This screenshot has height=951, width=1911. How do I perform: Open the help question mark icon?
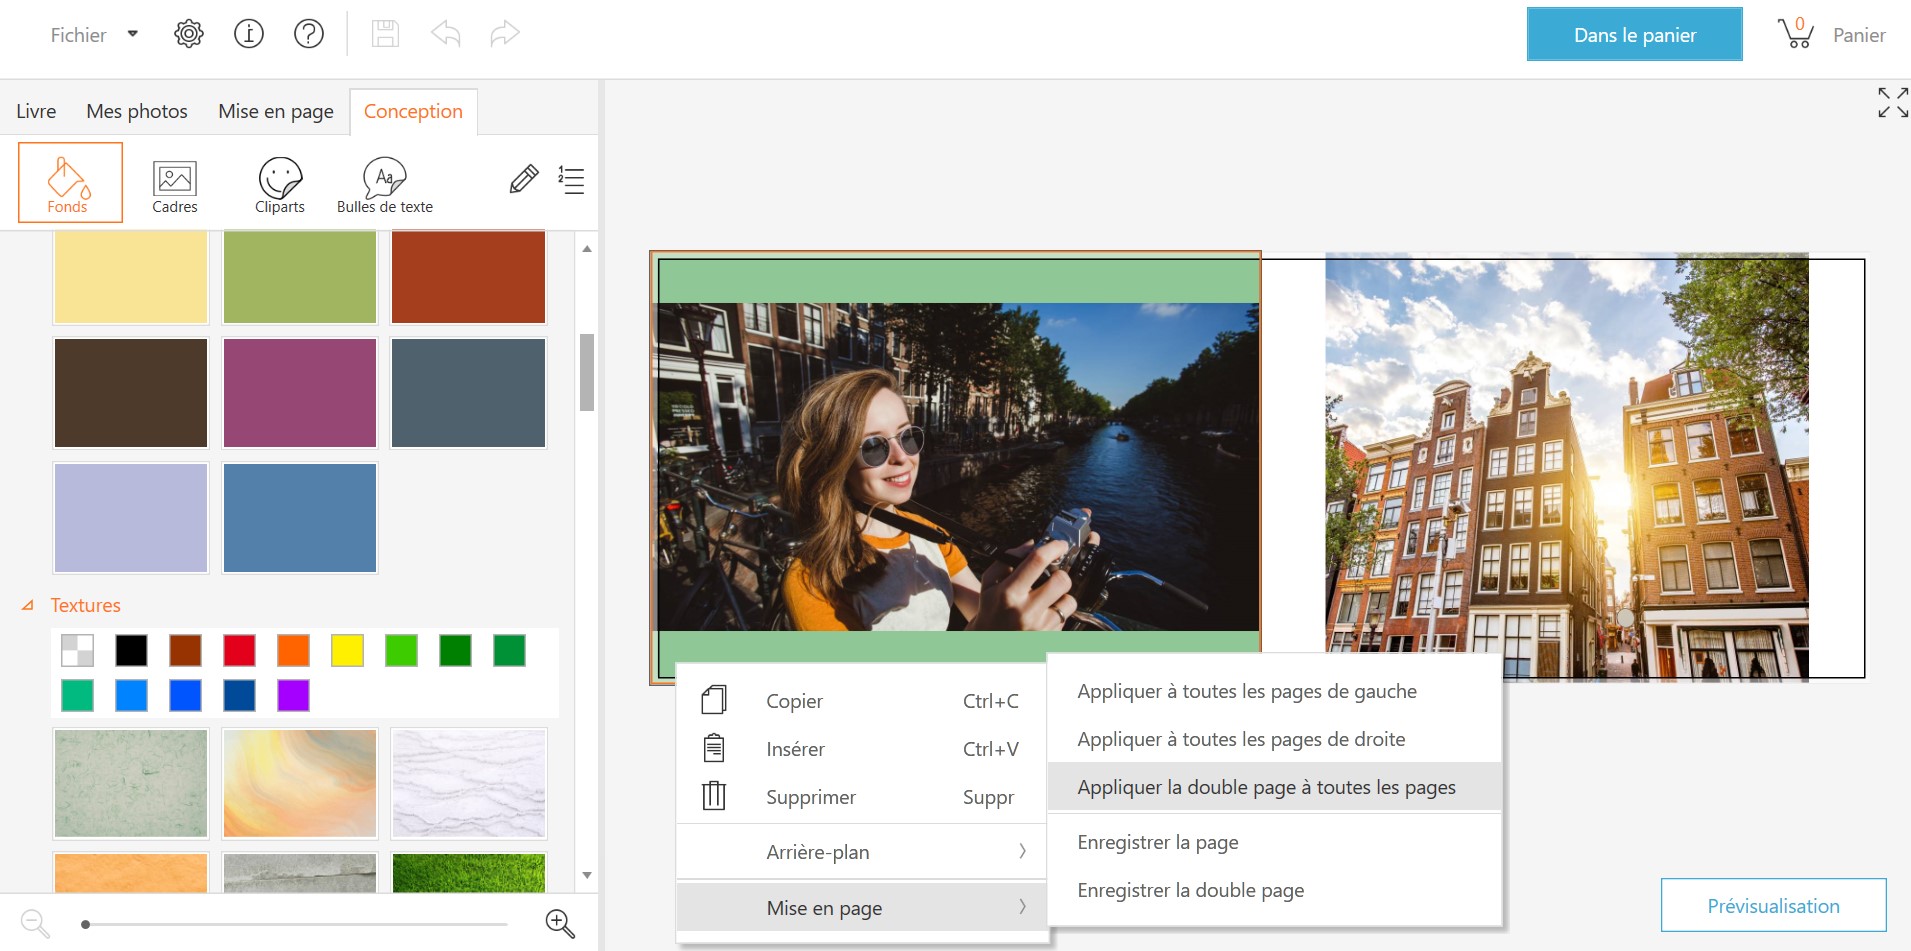coord(309,34)
